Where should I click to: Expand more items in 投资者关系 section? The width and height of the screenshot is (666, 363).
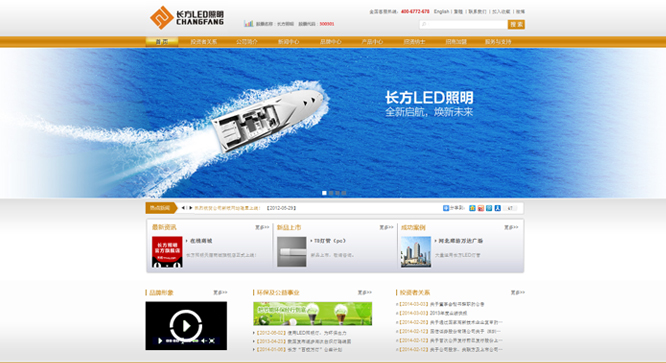tap(517, 293)
